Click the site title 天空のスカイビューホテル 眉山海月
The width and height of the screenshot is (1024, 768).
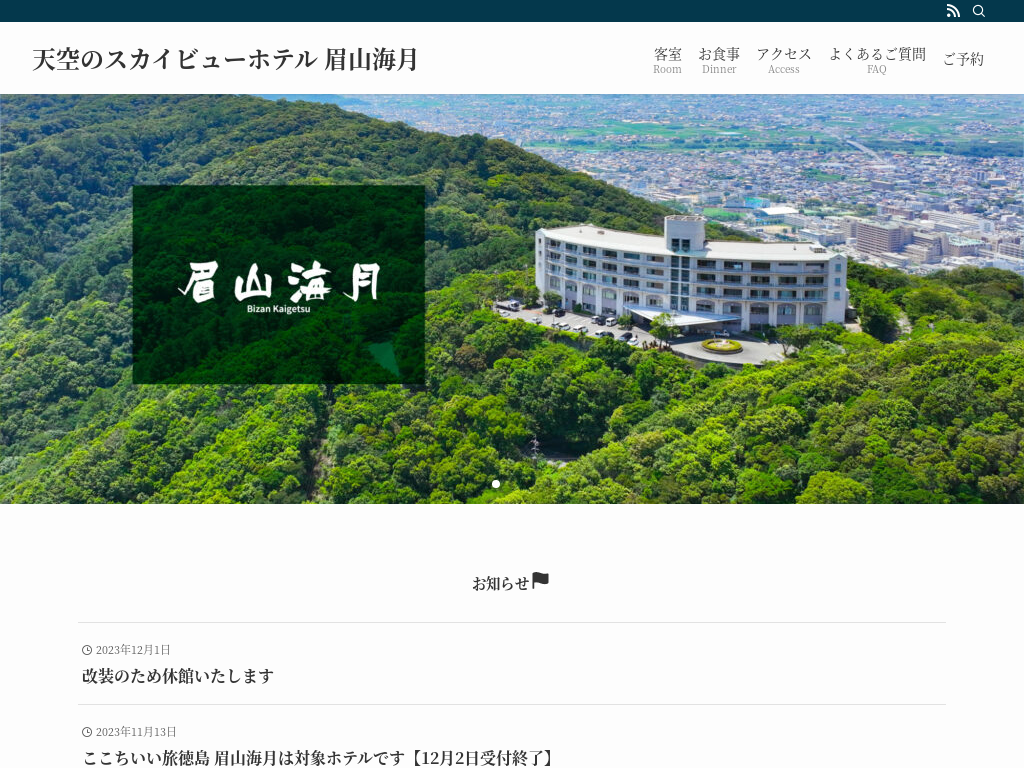coord(225,59)
